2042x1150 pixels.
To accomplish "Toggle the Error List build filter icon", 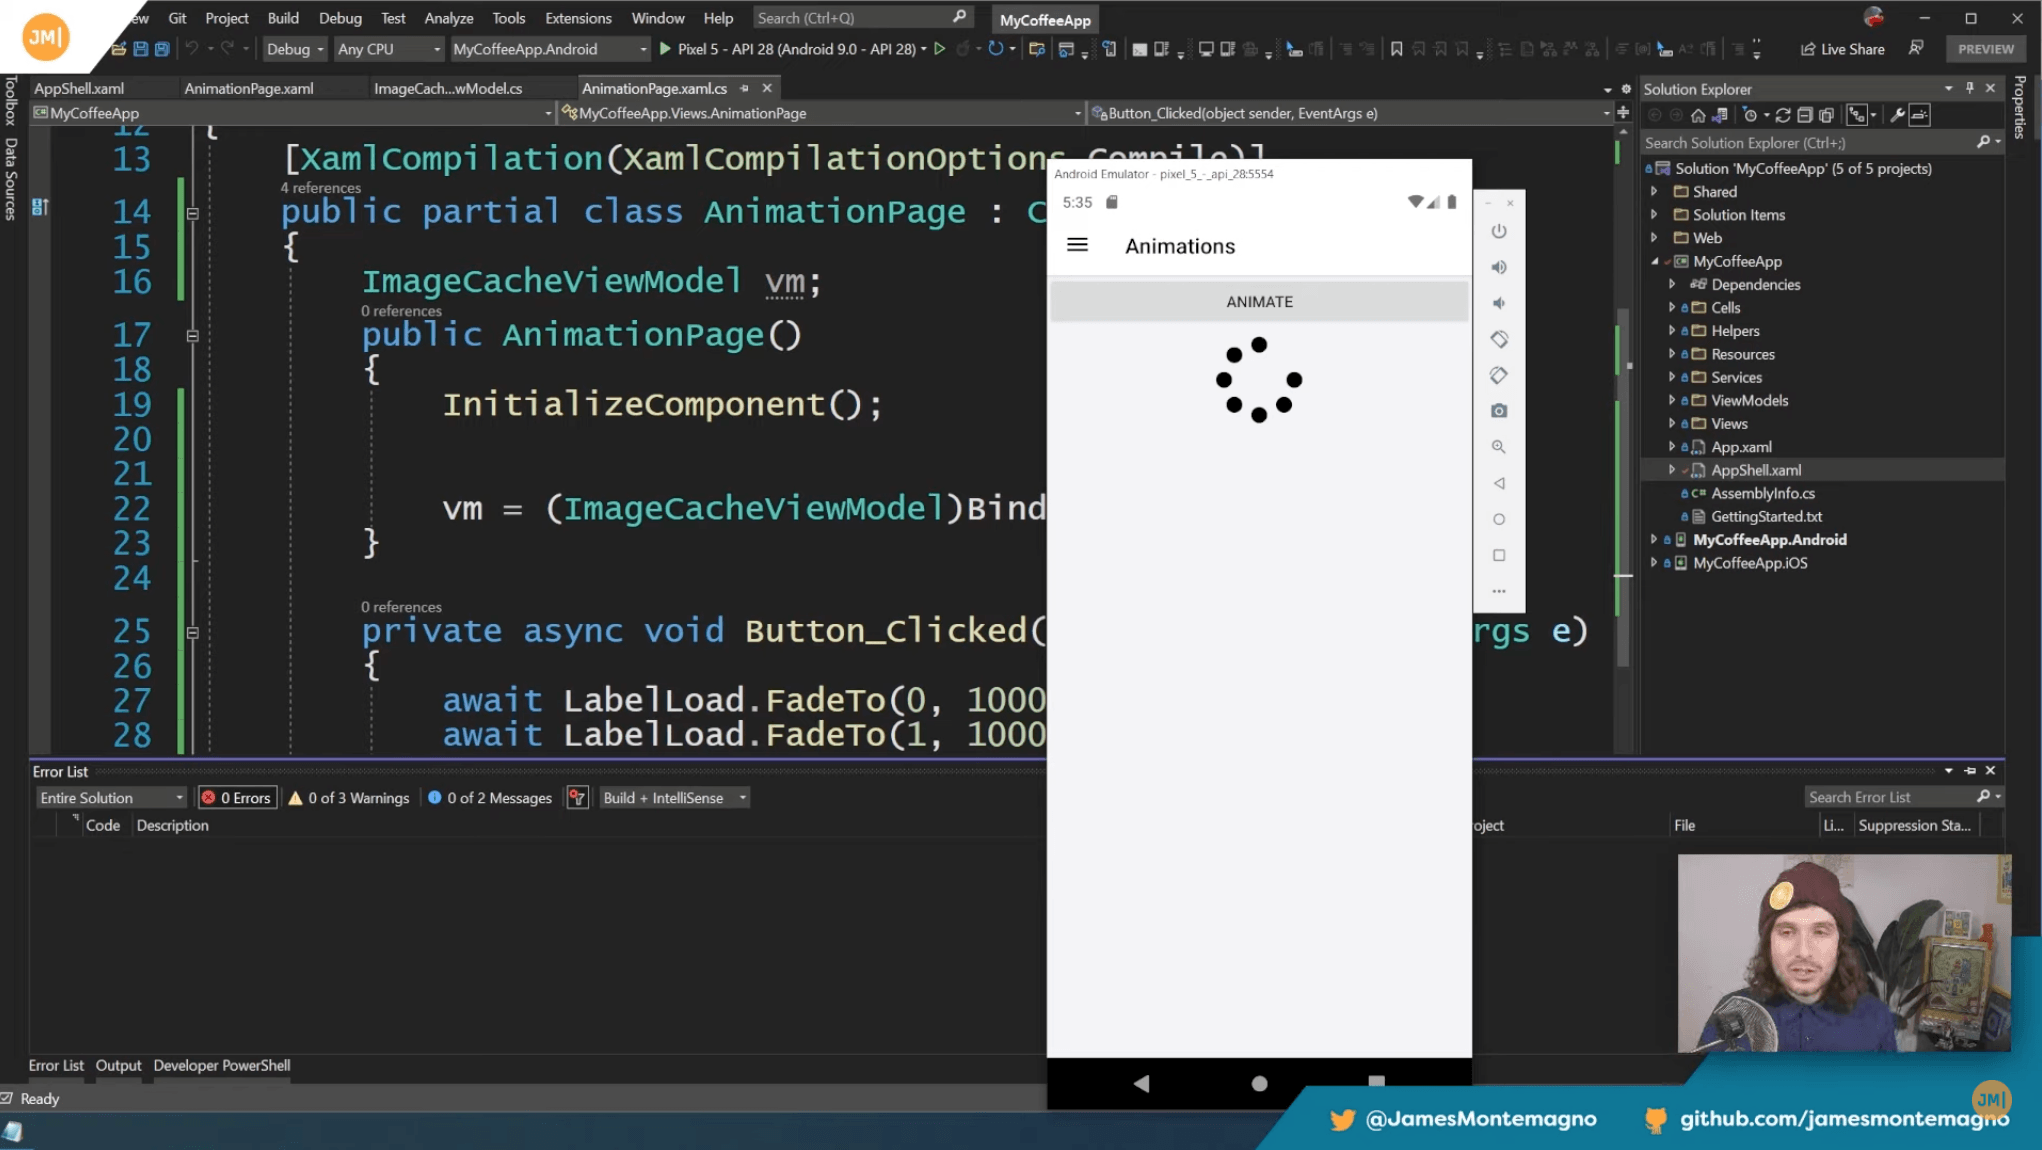I will [577, 797].
